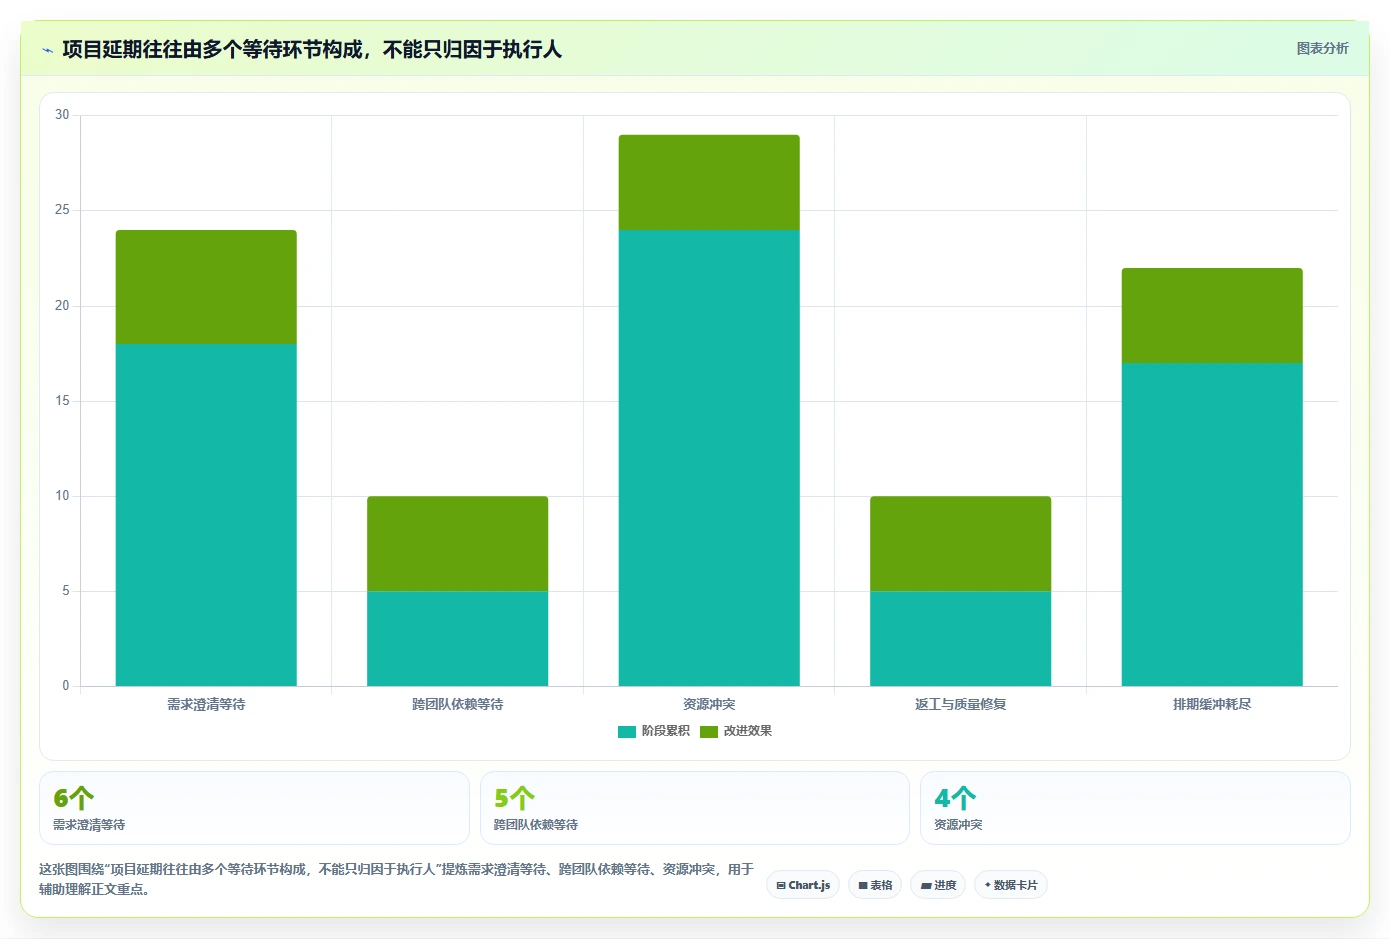Click y-axis tick label 10
This screenshot has height=939, width=1390.
[62, 496]
